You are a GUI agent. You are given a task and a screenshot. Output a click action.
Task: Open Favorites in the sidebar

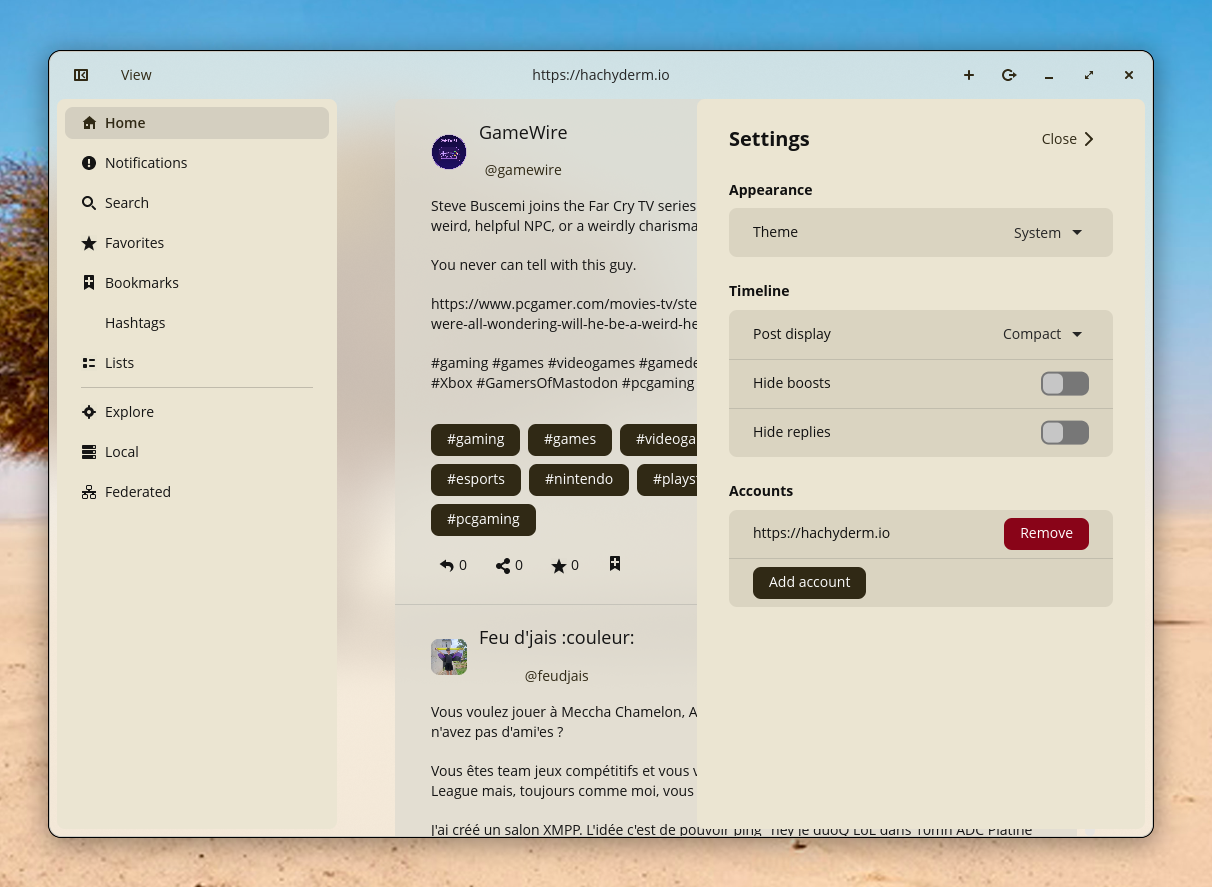tap(197, 243)
